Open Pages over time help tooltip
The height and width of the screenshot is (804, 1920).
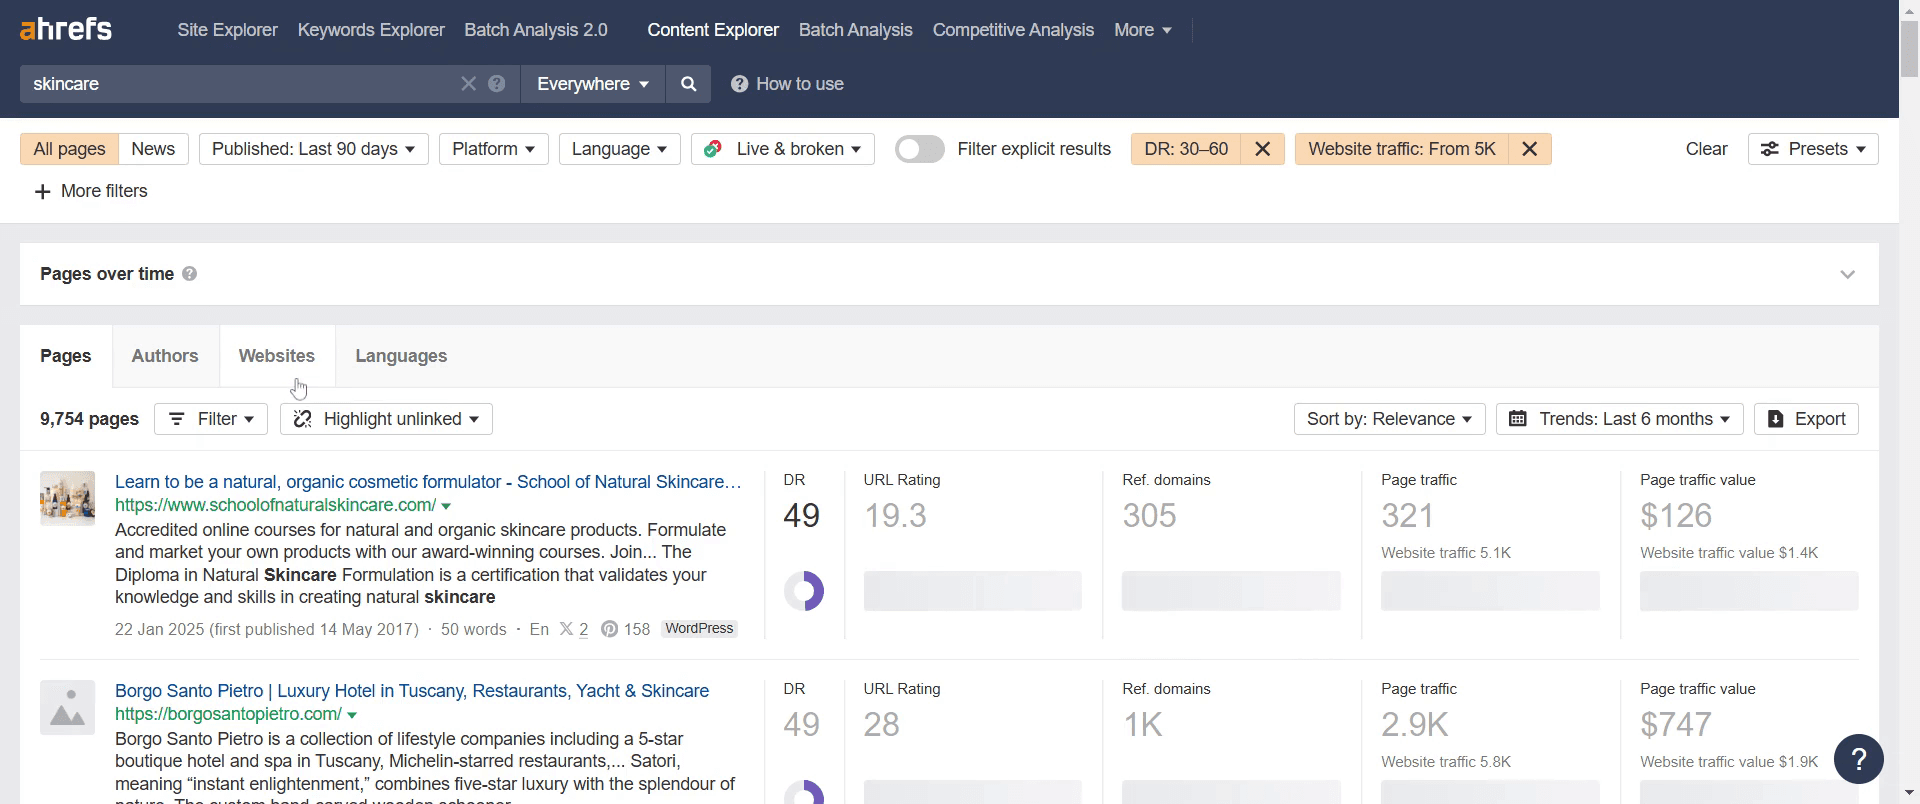pyautogui.click(x=189, y=274)
